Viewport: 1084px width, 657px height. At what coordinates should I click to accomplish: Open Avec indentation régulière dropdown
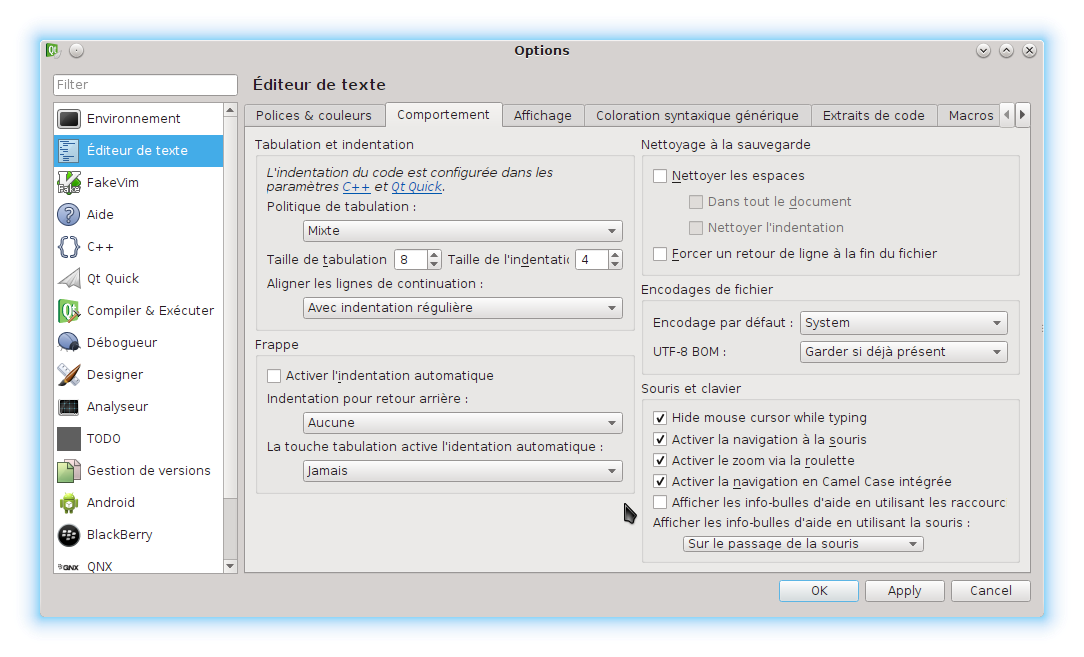coord(462,308)
